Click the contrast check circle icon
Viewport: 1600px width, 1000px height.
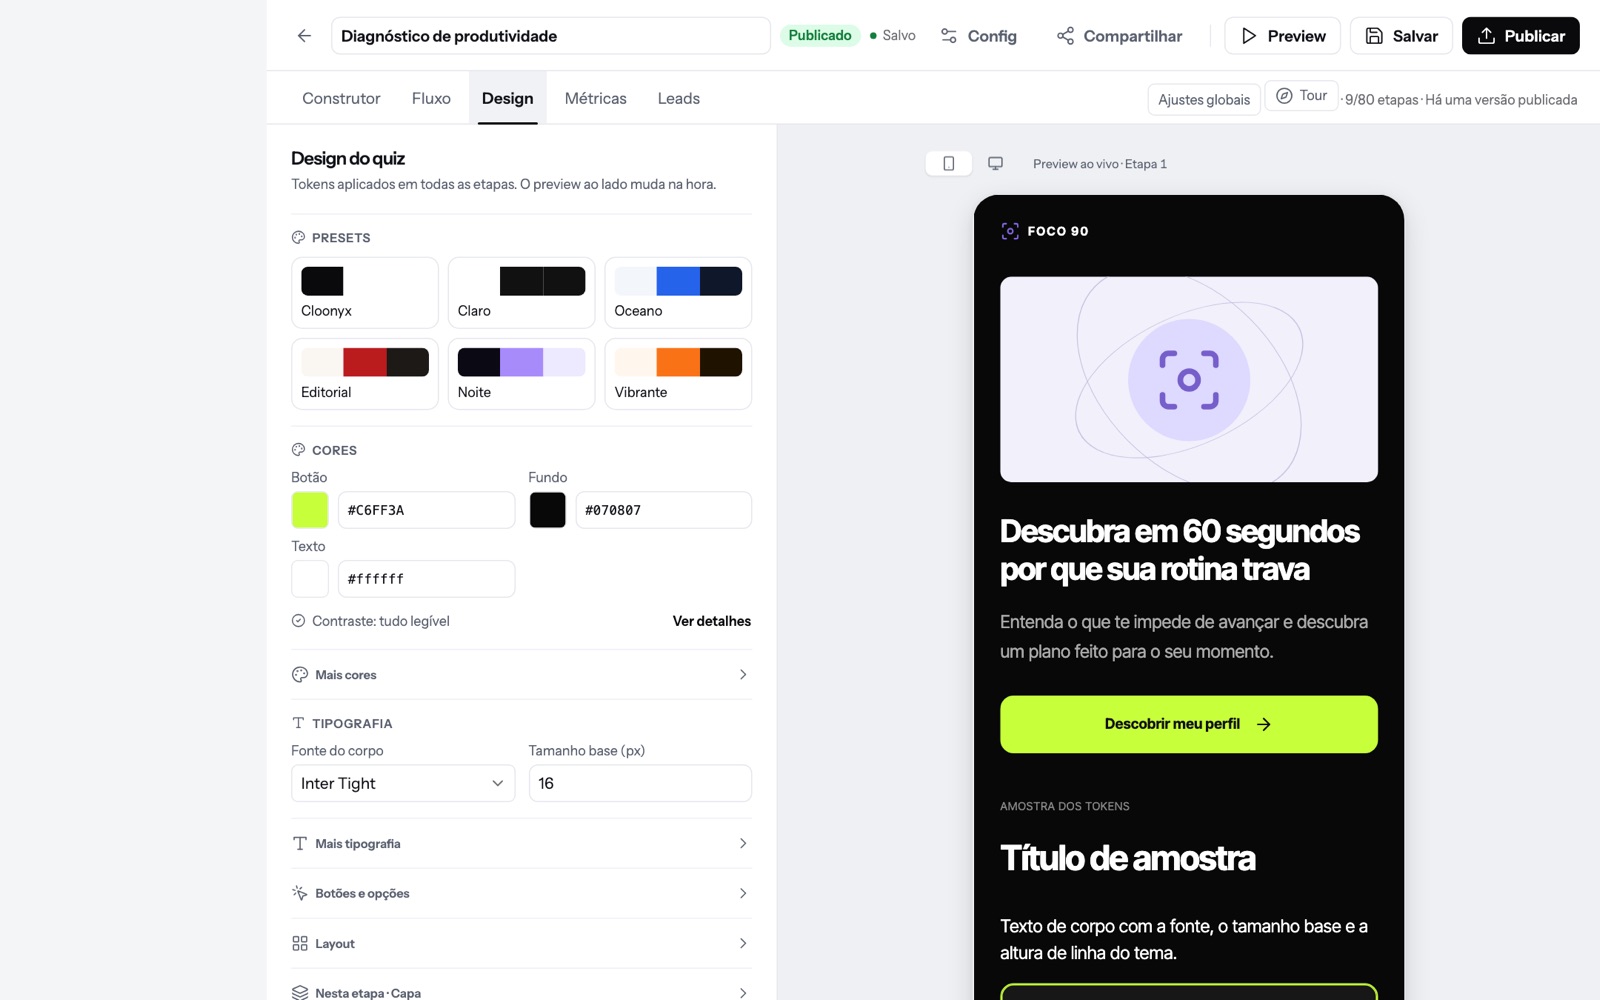pyautogui.click(x=298, y=621)
